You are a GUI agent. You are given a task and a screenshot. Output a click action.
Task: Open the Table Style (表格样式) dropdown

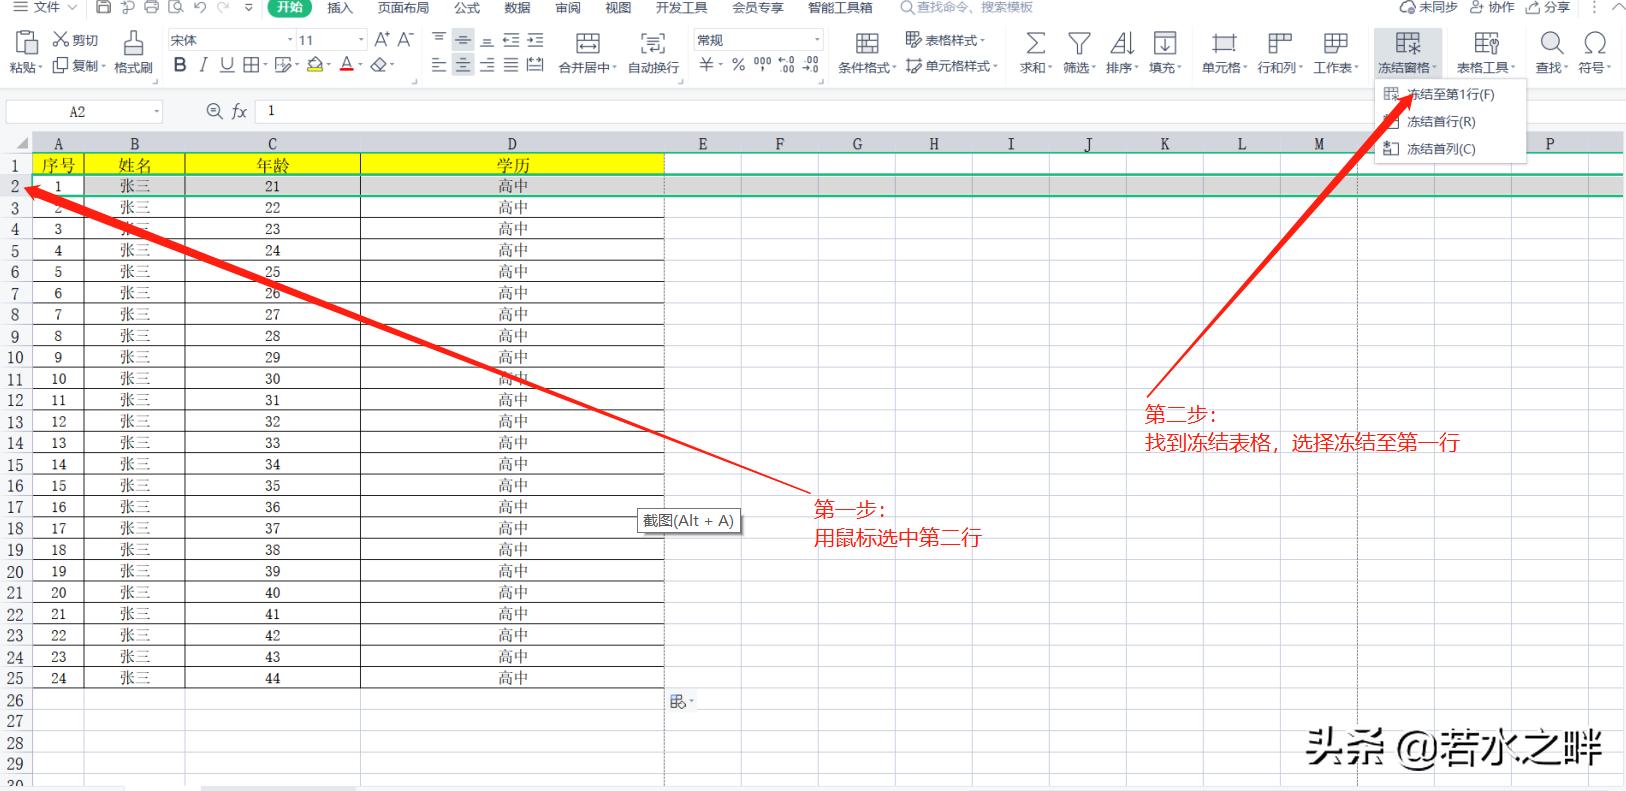coord(945,40)
